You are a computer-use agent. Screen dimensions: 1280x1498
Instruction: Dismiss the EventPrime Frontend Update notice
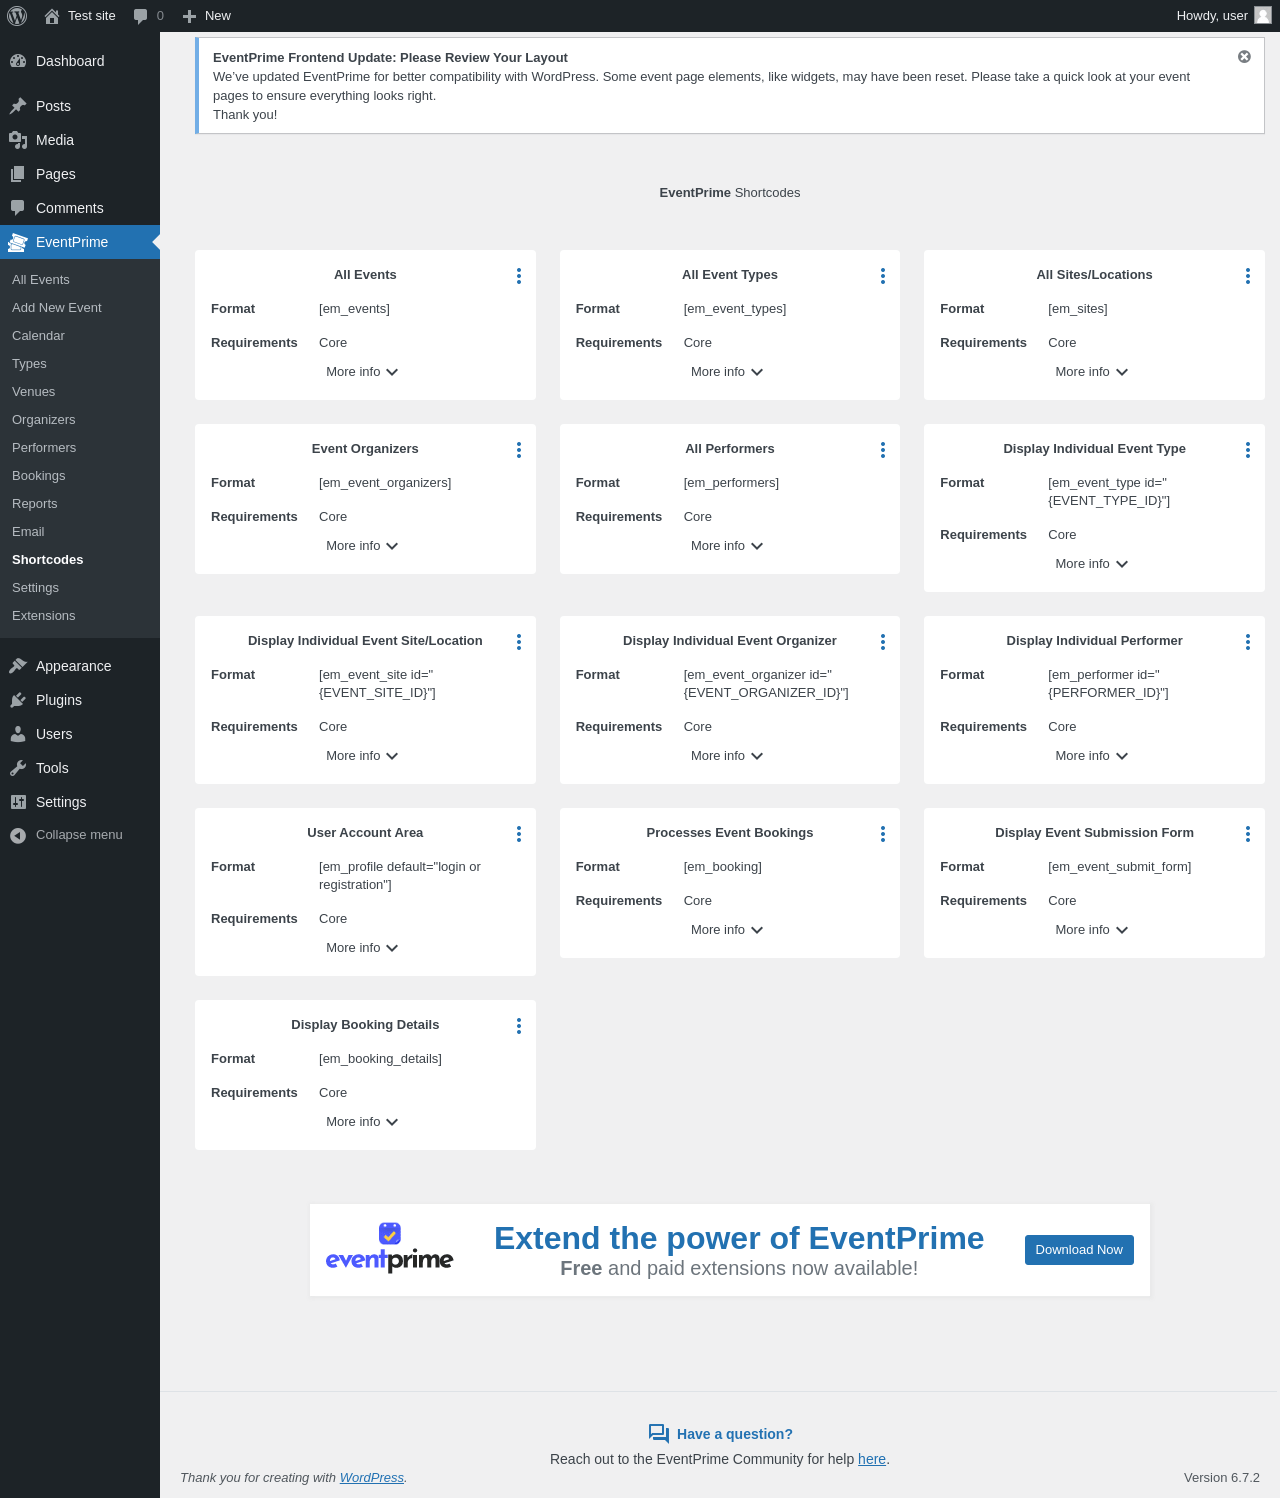click(x=1244, y=57)
